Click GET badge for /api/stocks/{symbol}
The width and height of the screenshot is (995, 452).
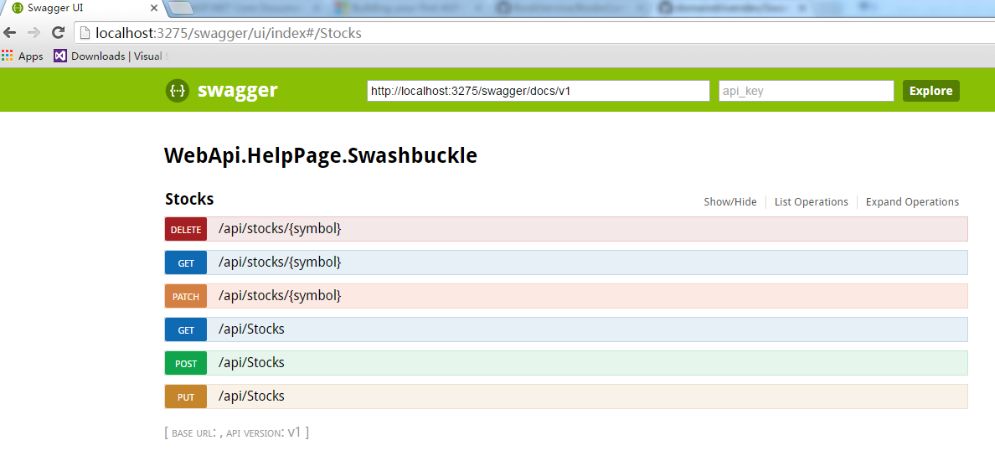[x=186, y=263]
